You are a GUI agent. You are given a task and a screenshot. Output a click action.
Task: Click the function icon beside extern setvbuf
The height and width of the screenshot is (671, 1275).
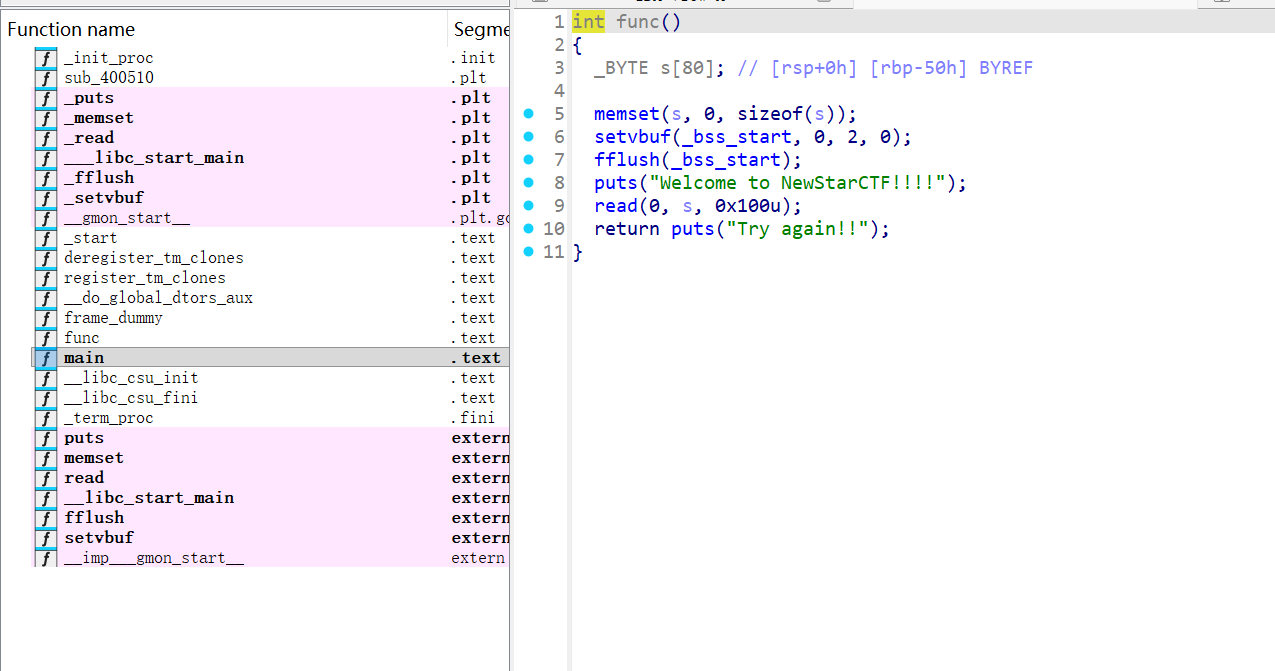46,538
